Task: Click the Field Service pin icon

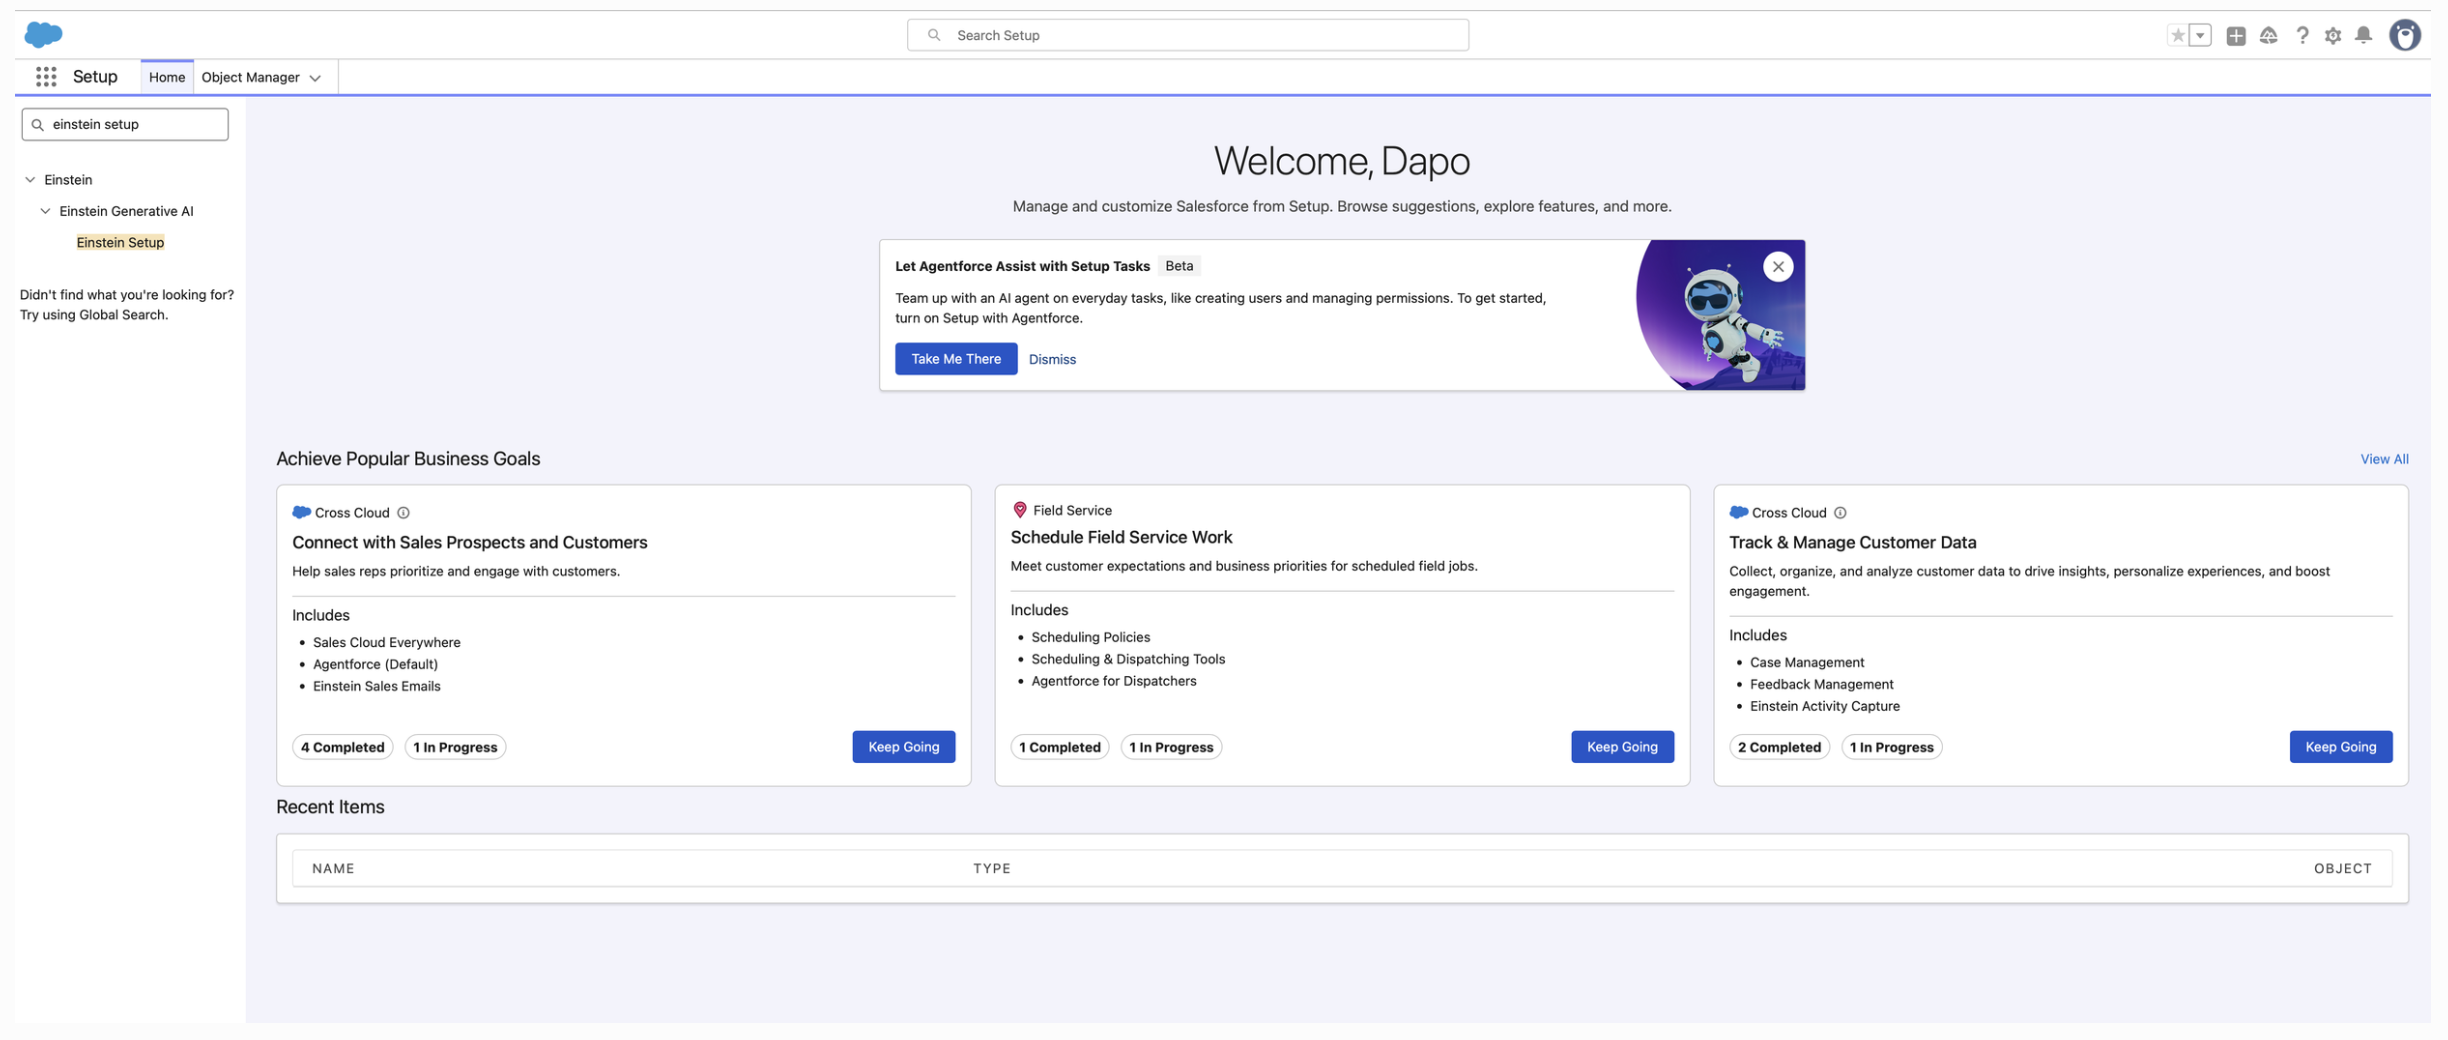Action: [x=1019, y=510]
